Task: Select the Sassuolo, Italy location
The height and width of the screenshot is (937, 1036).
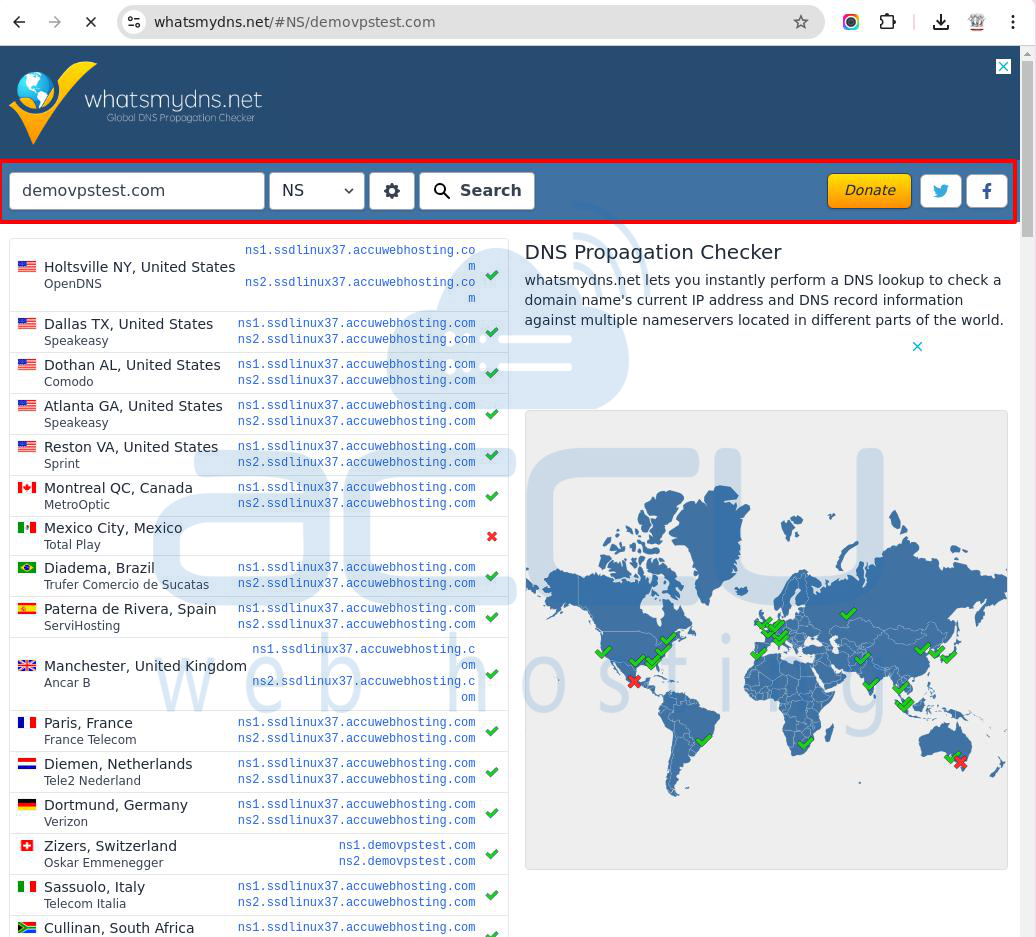Action: [x=94, y=887]
